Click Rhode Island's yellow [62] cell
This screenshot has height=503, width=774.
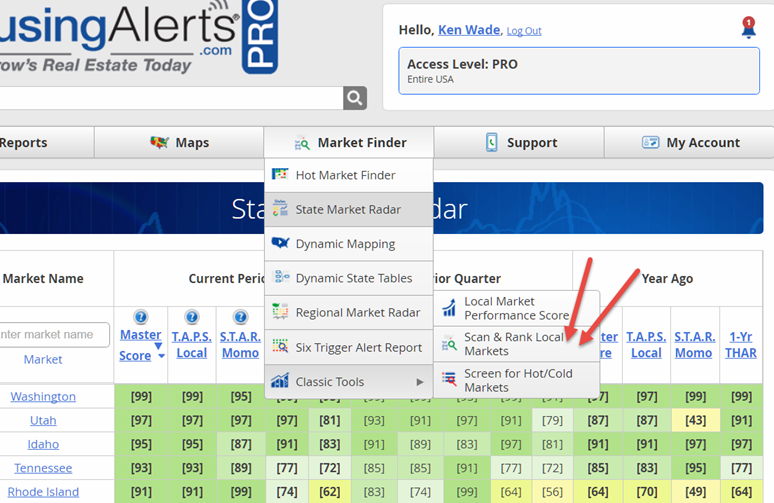(x=329, y=492)
